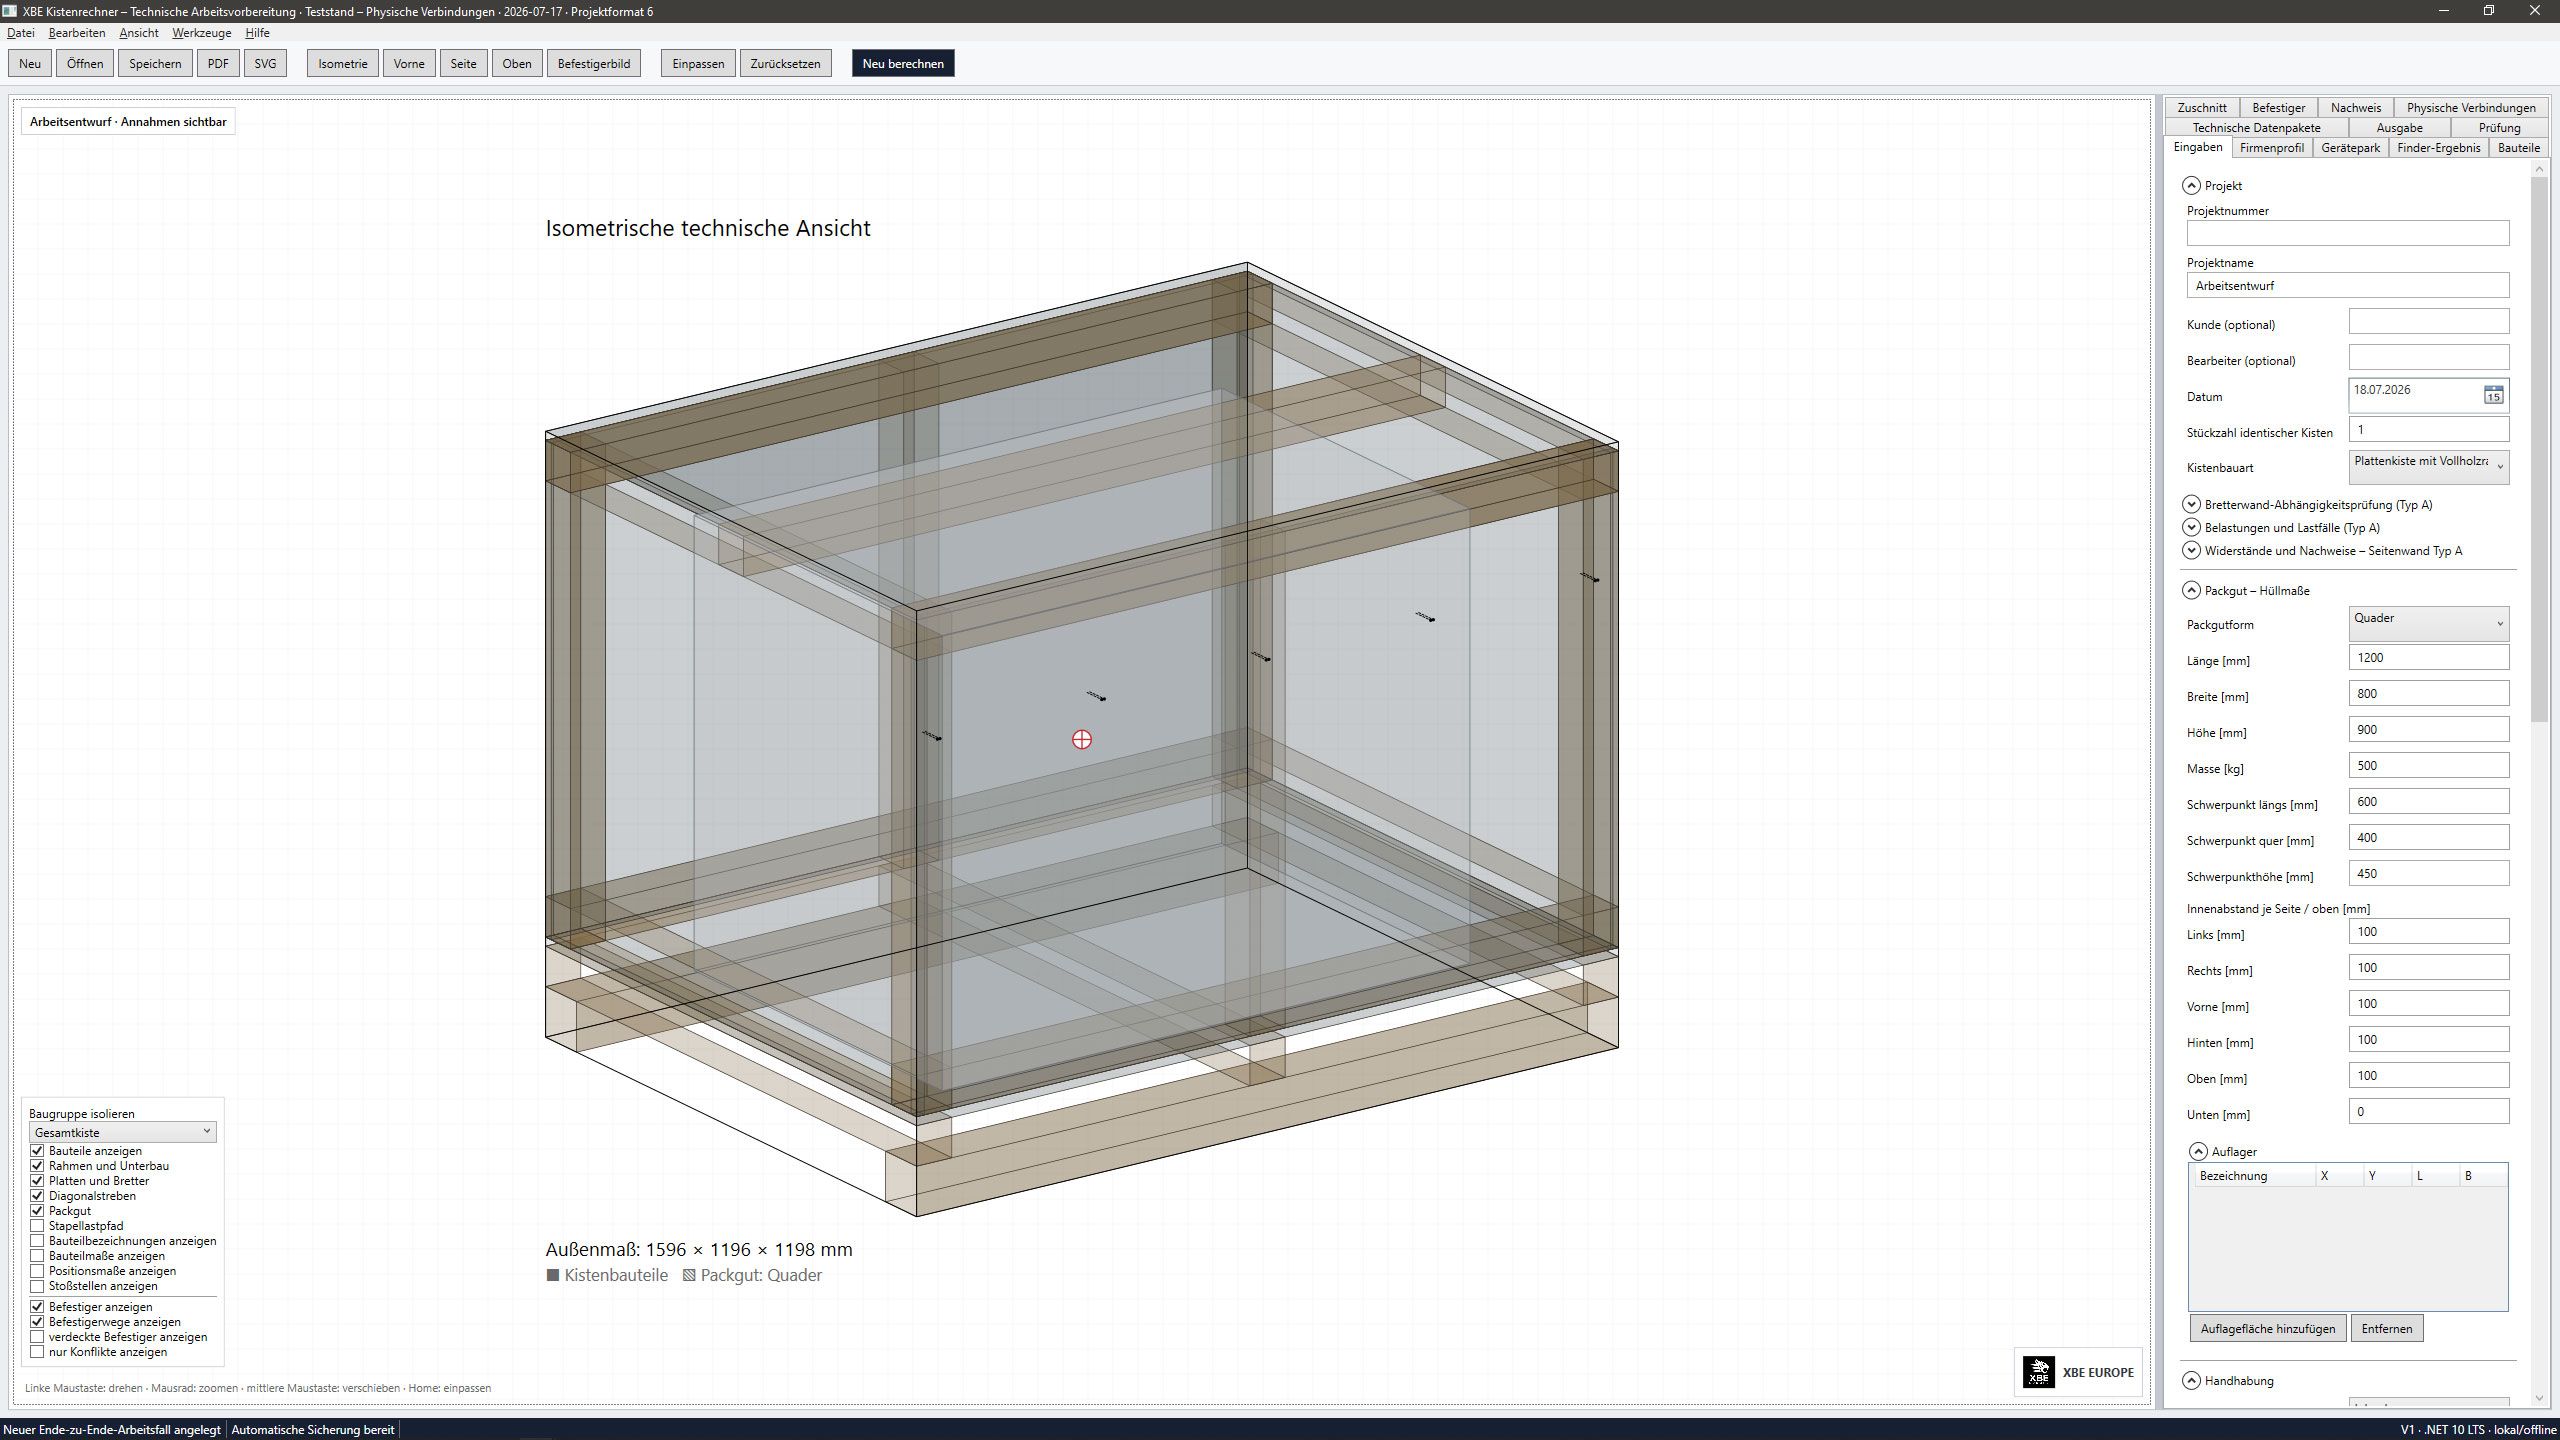The image size is (2560, 1440).
Task: Click the XBE Europe logo
Action: pyautogui.click(x=2078, y=1372)
